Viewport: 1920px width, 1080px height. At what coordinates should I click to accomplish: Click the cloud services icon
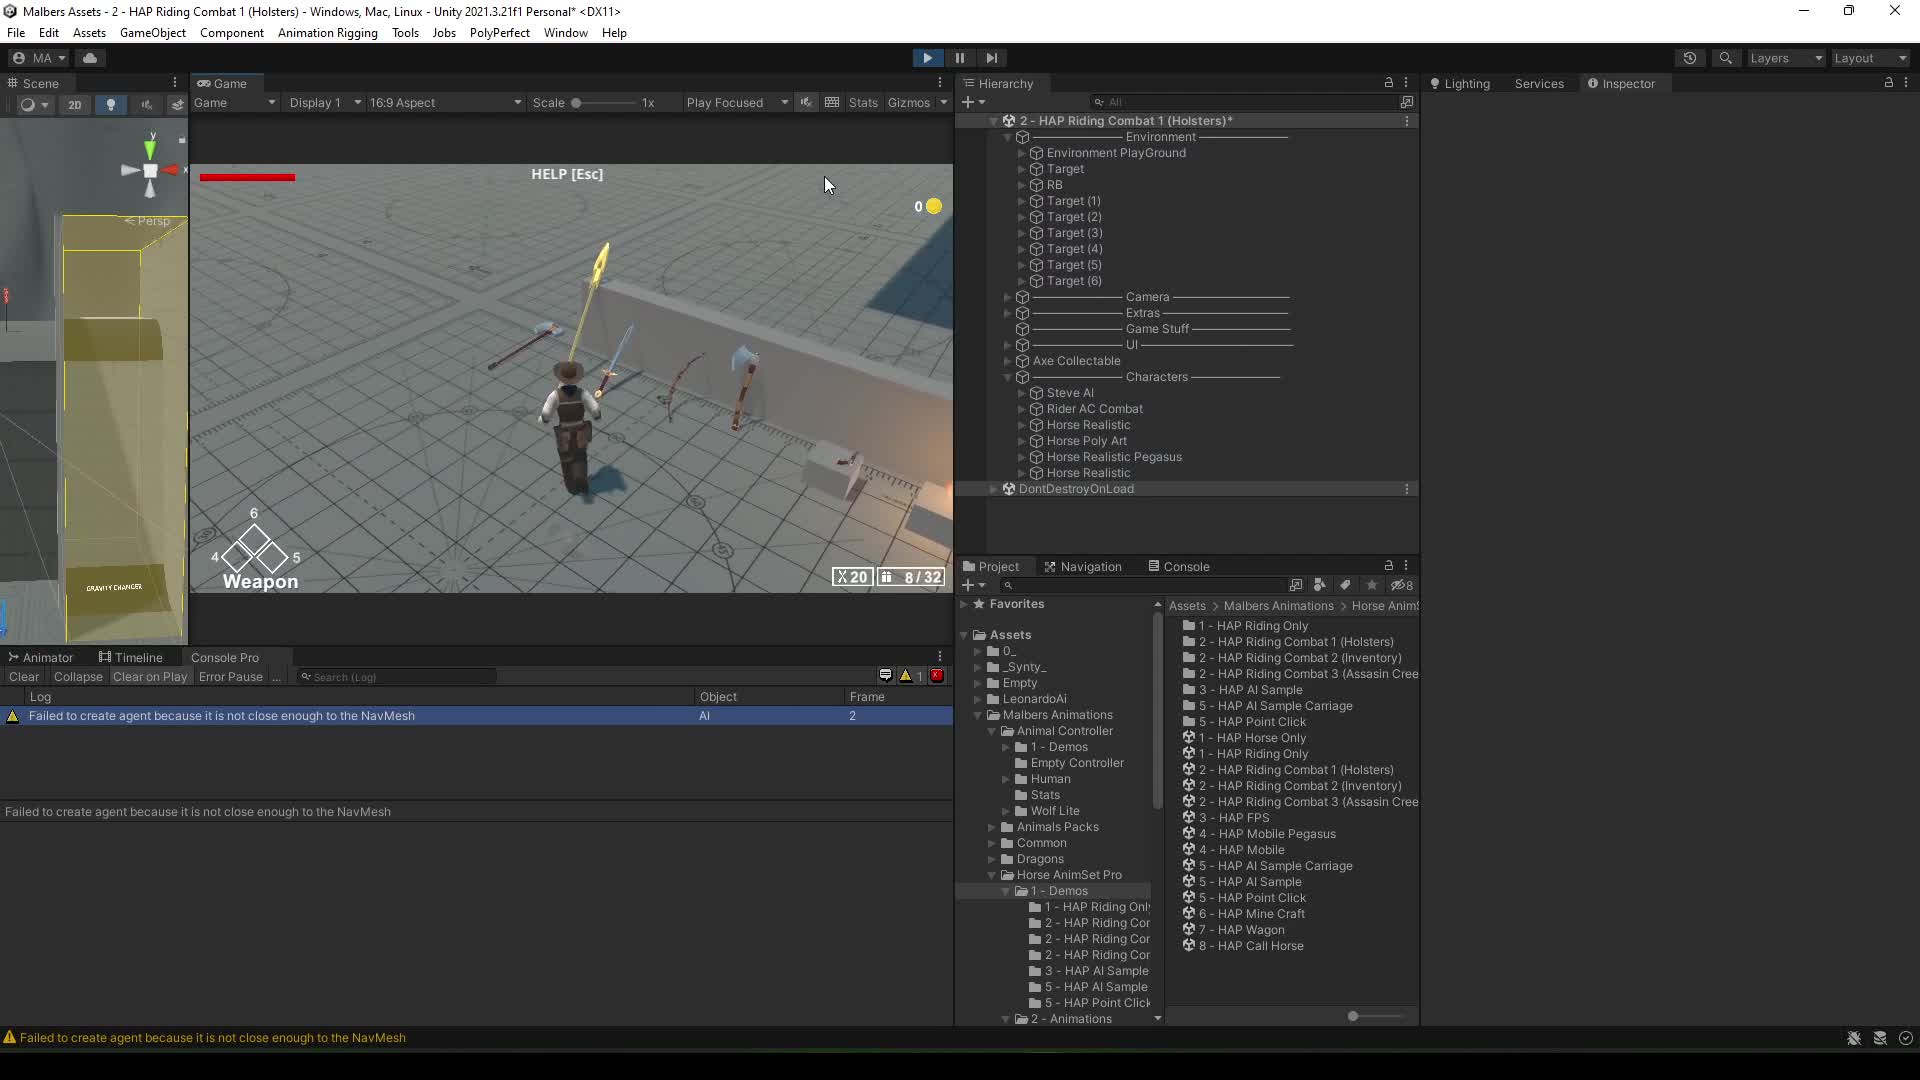pos(90,58)
